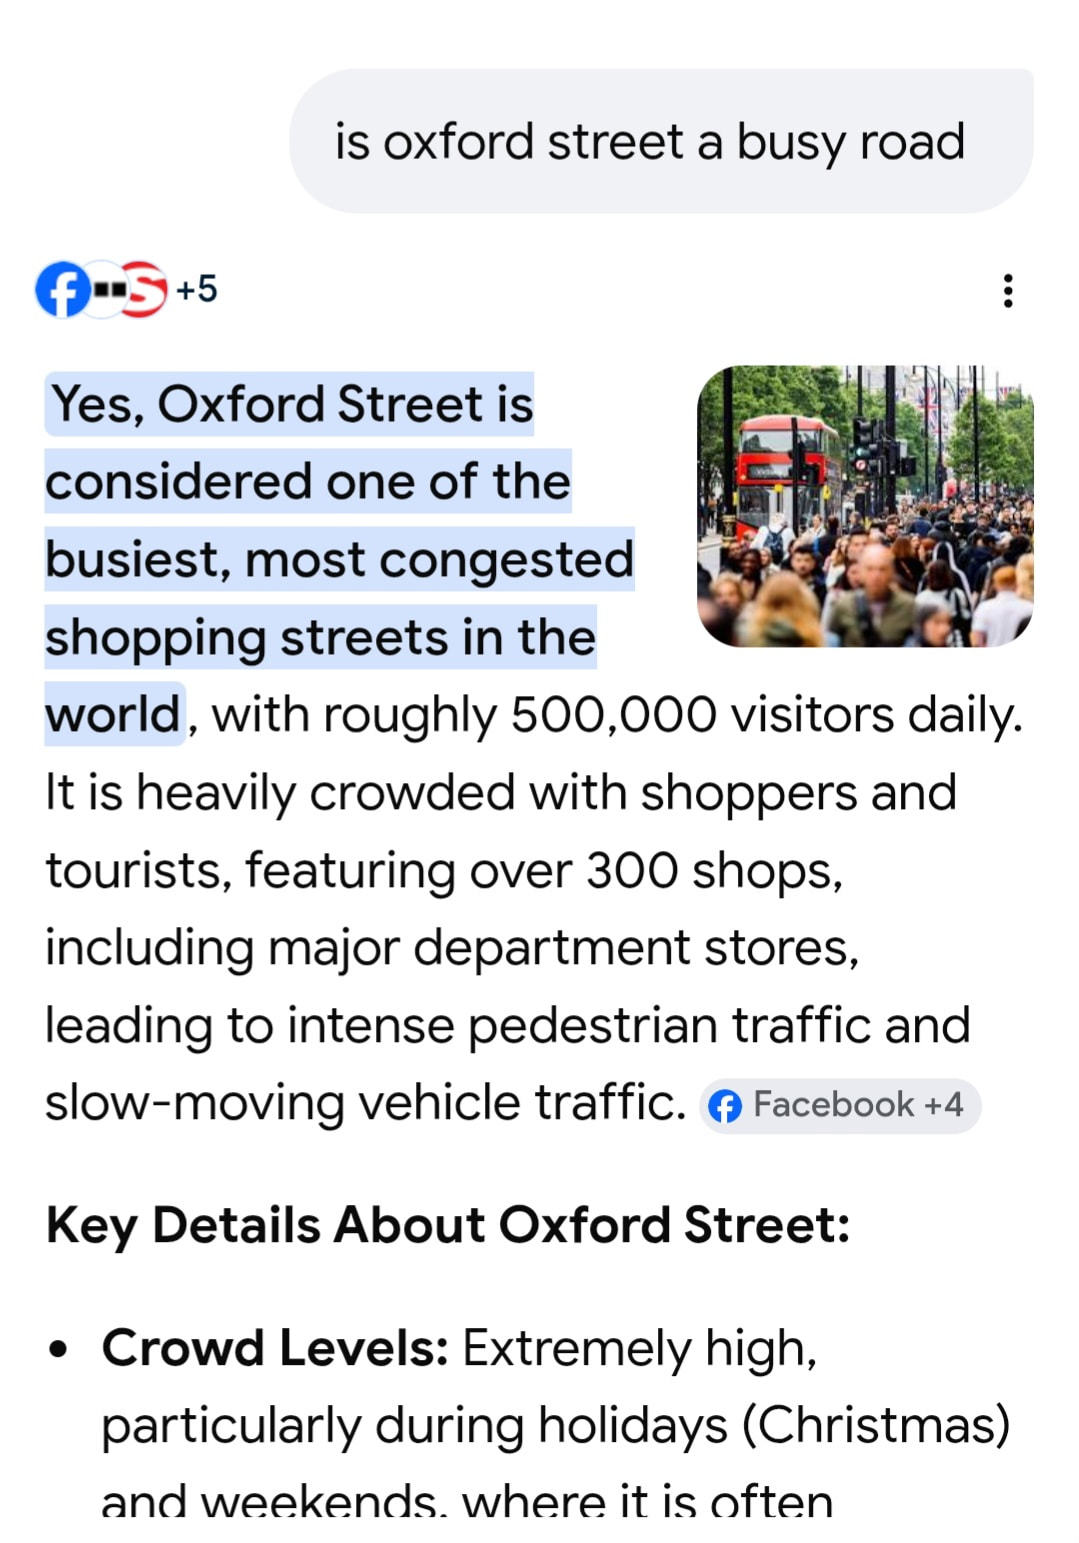Screen dimensions: 1079x1543
Task: Click highlighted text 'Yes, Oxford Street is'
Action: click(291, 404)
